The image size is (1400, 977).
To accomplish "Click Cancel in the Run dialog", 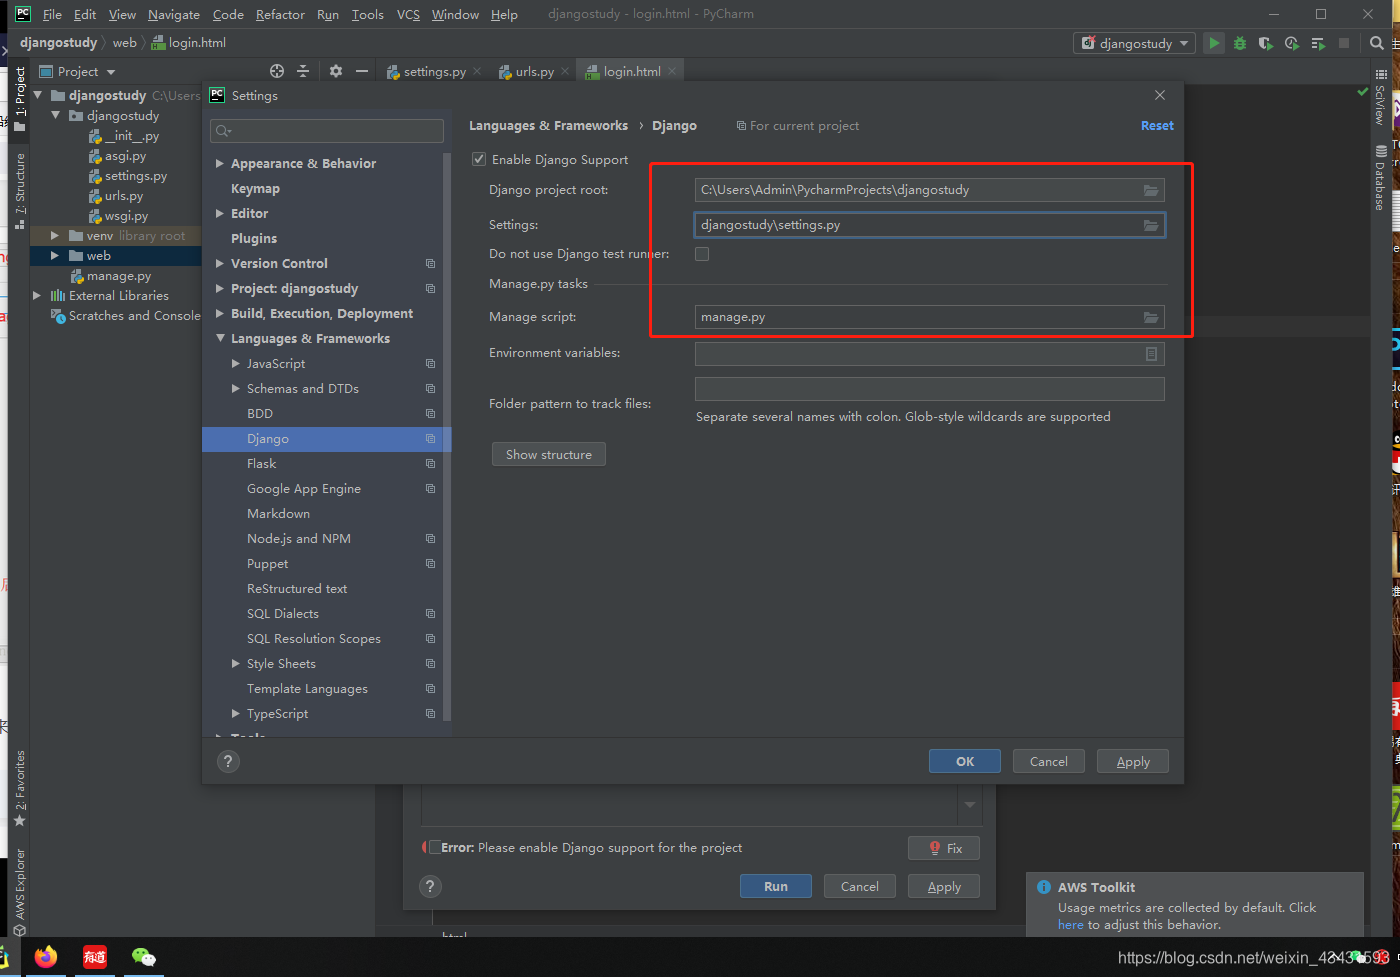I will tap(860, 886).
